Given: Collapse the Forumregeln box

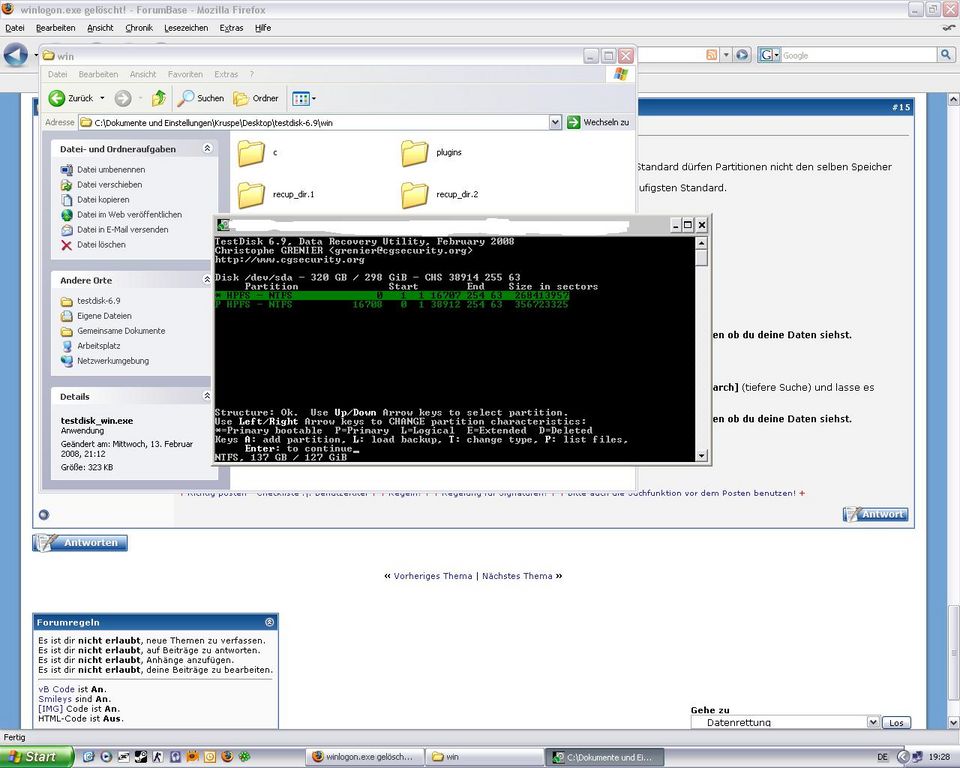Looking at the screenshot, I should [x=269, y=622].
